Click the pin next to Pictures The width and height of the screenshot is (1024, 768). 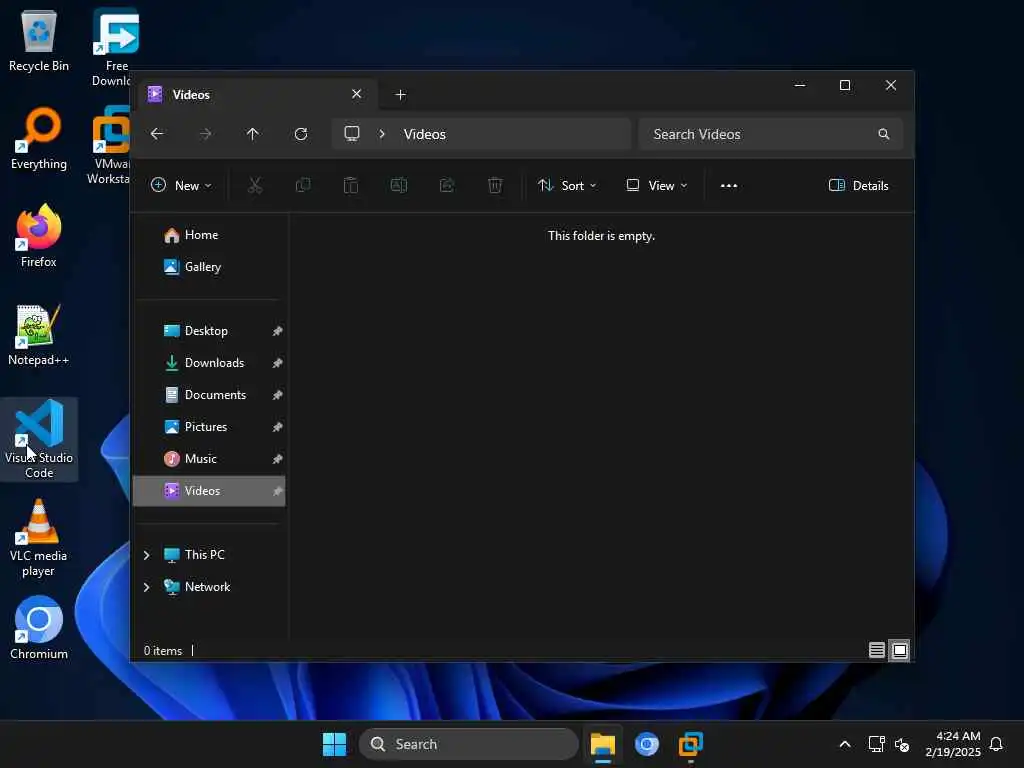(278, 427)
